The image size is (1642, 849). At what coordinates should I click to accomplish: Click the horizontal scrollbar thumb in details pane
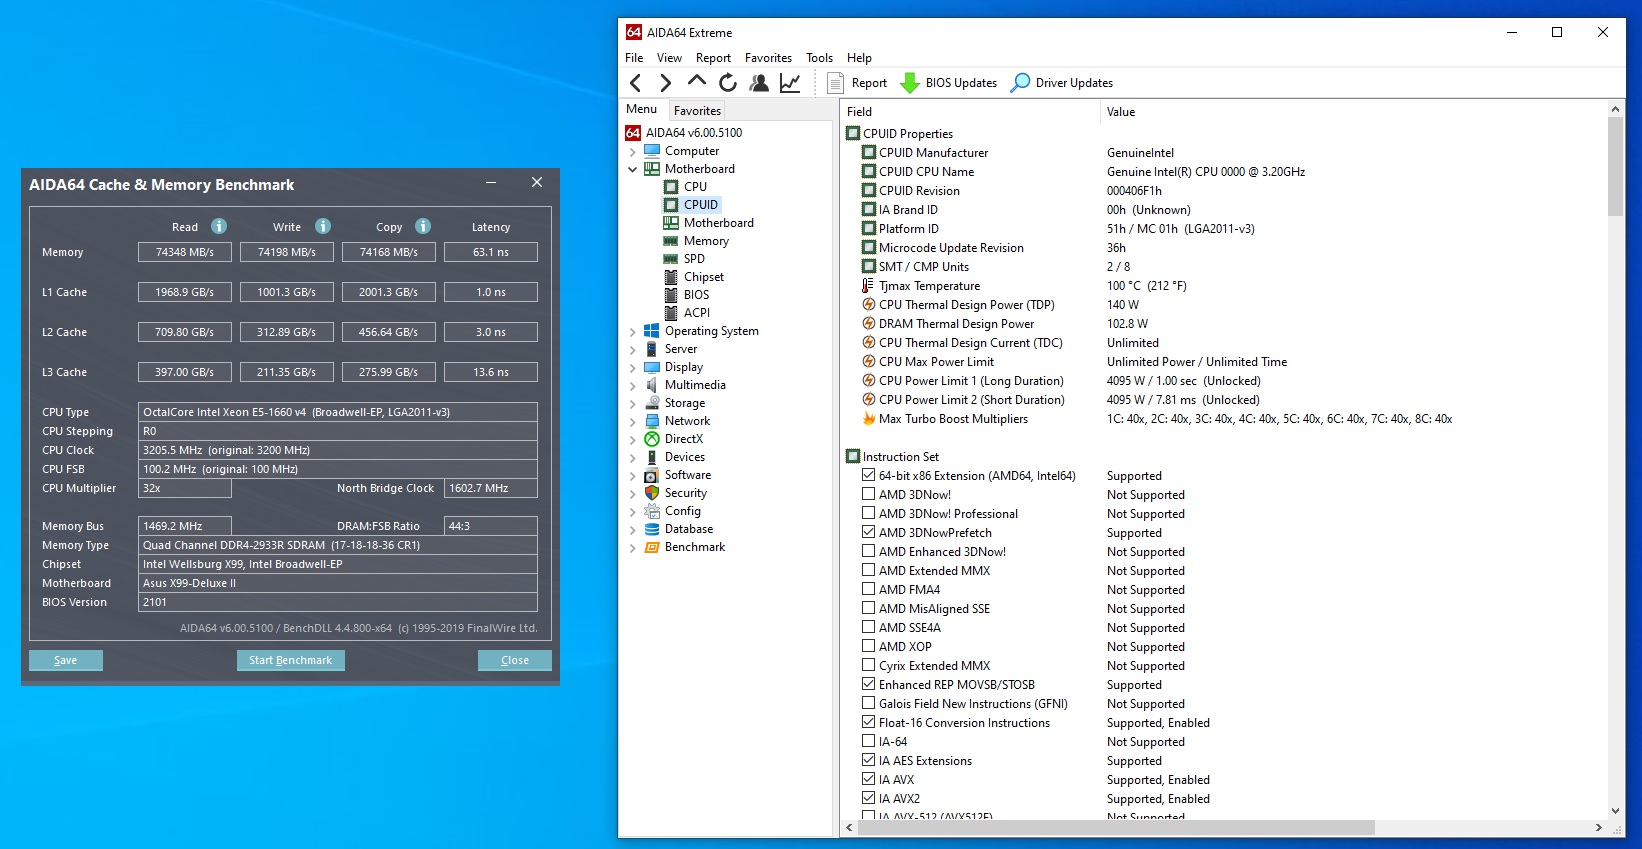(1115, 828)
